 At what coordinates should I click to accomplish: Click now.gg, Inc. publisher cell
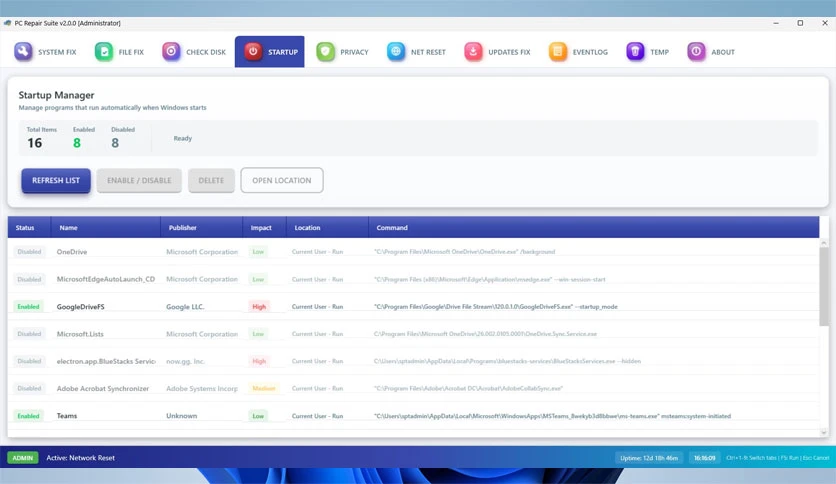(185, 361)
